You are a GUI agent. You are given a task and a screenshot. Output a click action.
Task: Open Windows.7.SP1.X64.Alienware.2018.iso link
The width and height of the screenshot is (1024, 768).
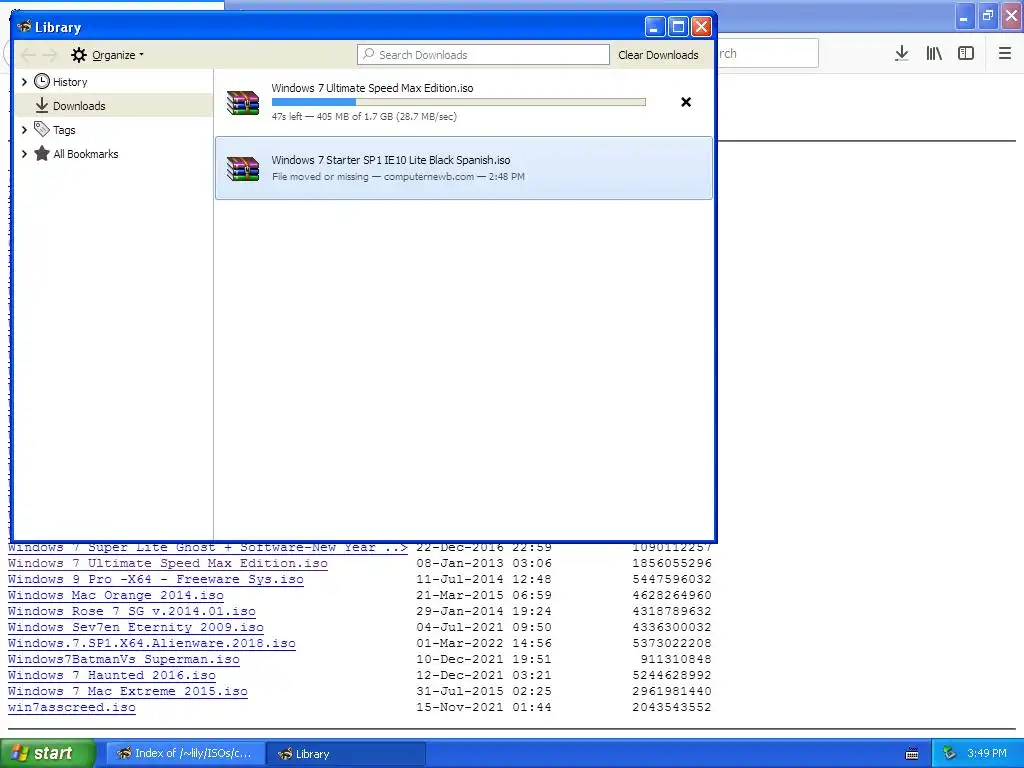point(152,643)
